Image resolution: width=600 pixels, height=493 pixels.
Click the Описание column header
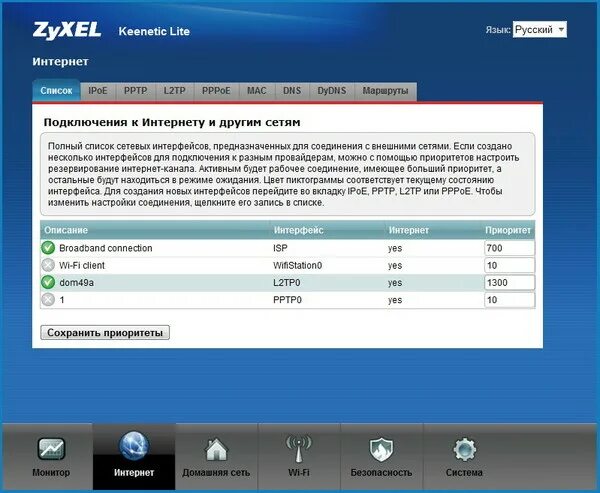pyautogui.click(x=66, y=230)
